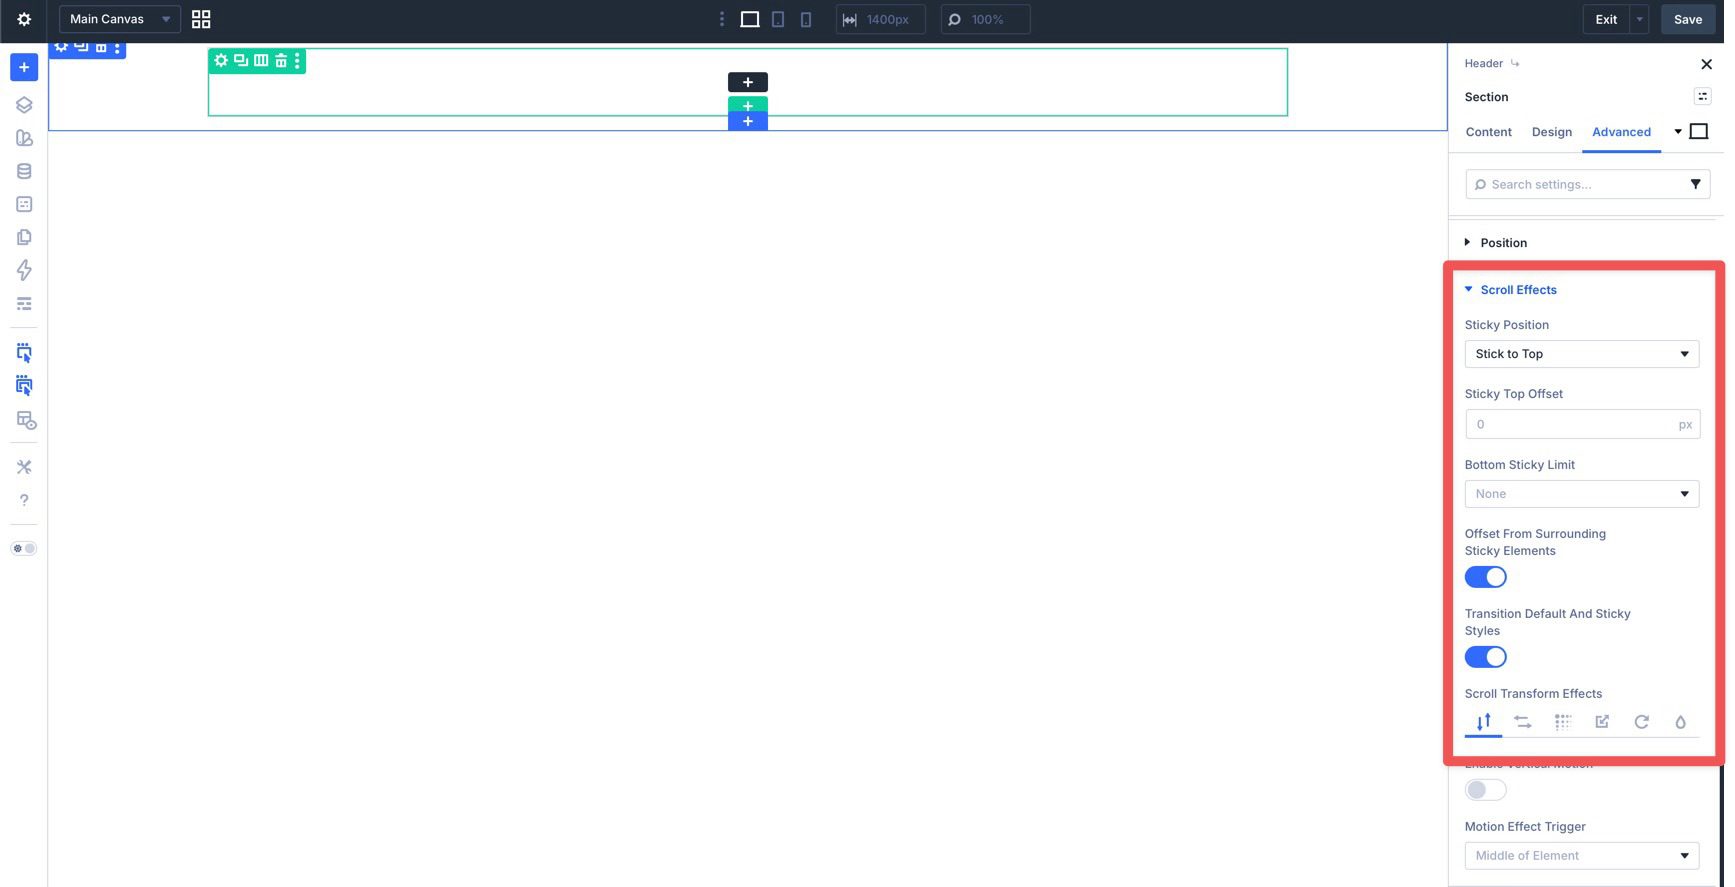Image resolution: width=1735 pixels, height=887 pixels.
Task: Open the canvas grid view icon
Action: [x=201, y=19]
